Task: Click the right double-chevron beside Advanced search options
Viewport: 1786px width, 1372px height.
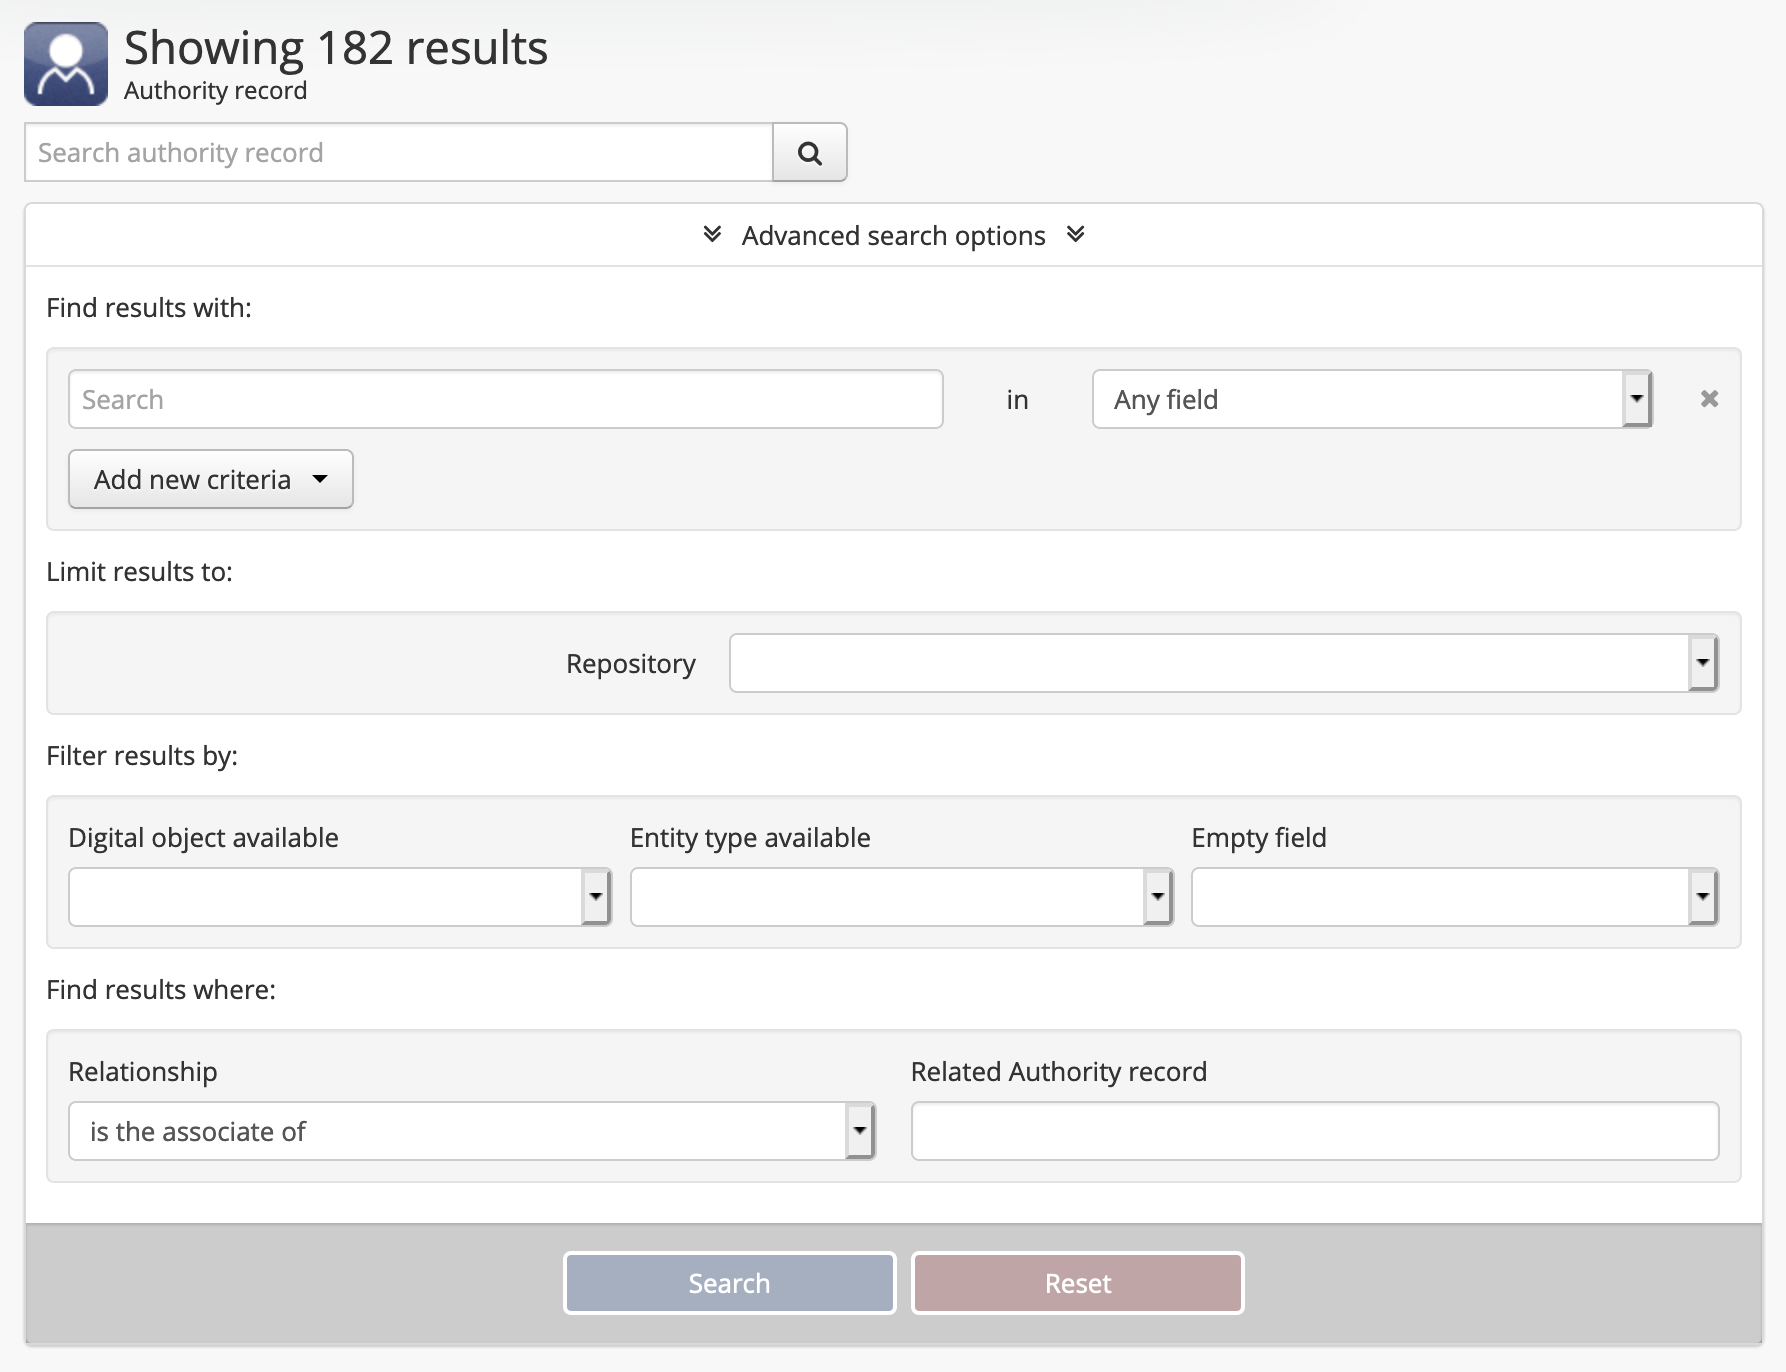Action: [1075, 235]
